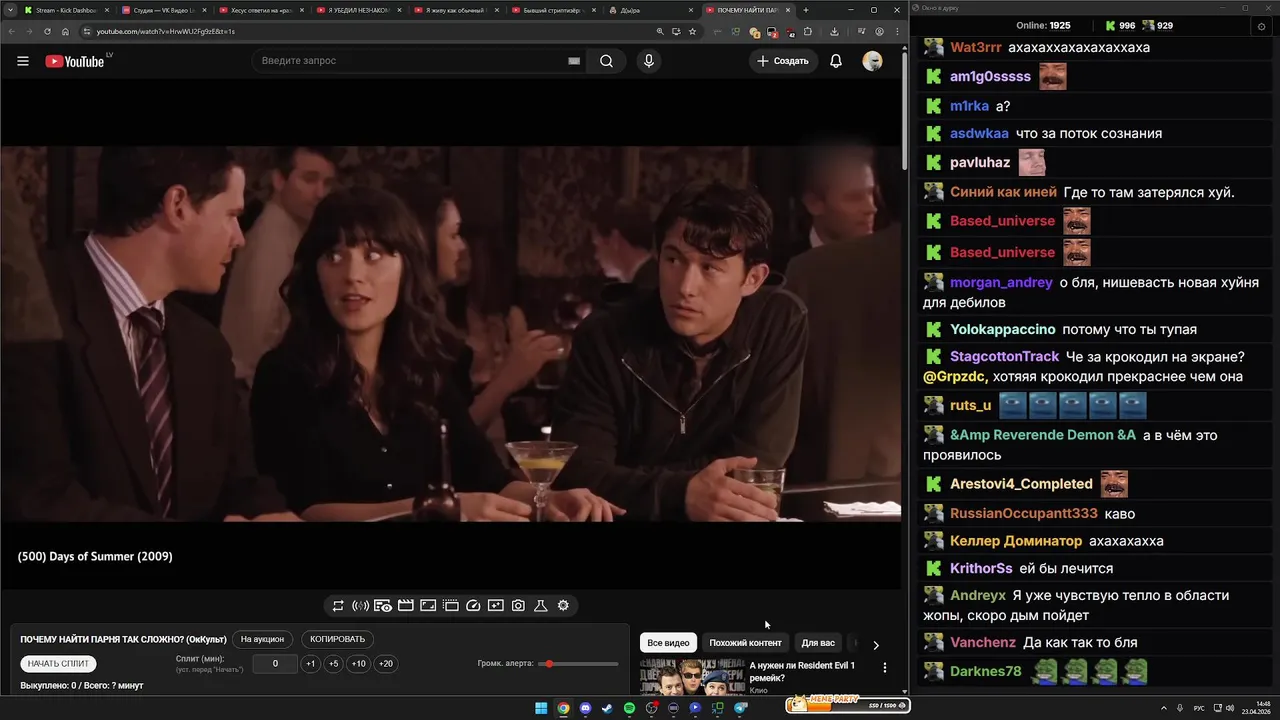The image size is (1280, 720).
Task: Toggle the loop icon in the player toolbar
Action: click(338, 606)
